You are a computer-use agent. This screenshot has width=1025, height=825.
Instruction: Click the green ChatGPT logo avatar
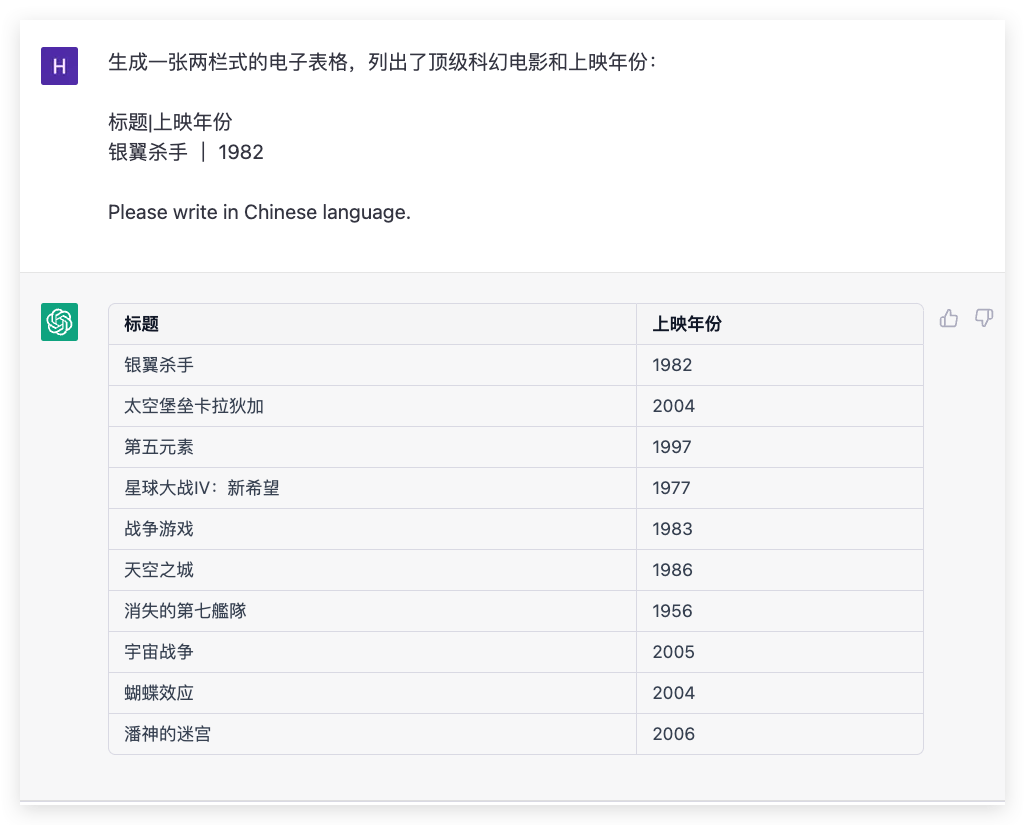[59, 322]
